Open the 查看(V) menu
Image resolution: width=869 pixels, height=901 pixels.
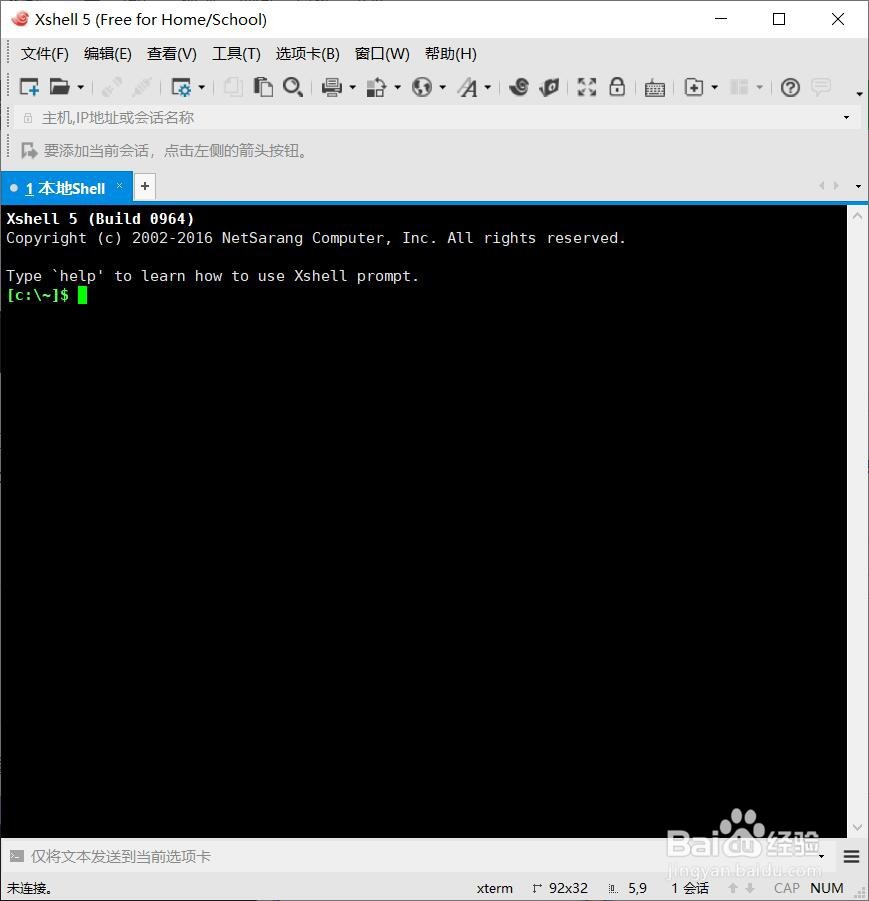(x=171, y=54)
